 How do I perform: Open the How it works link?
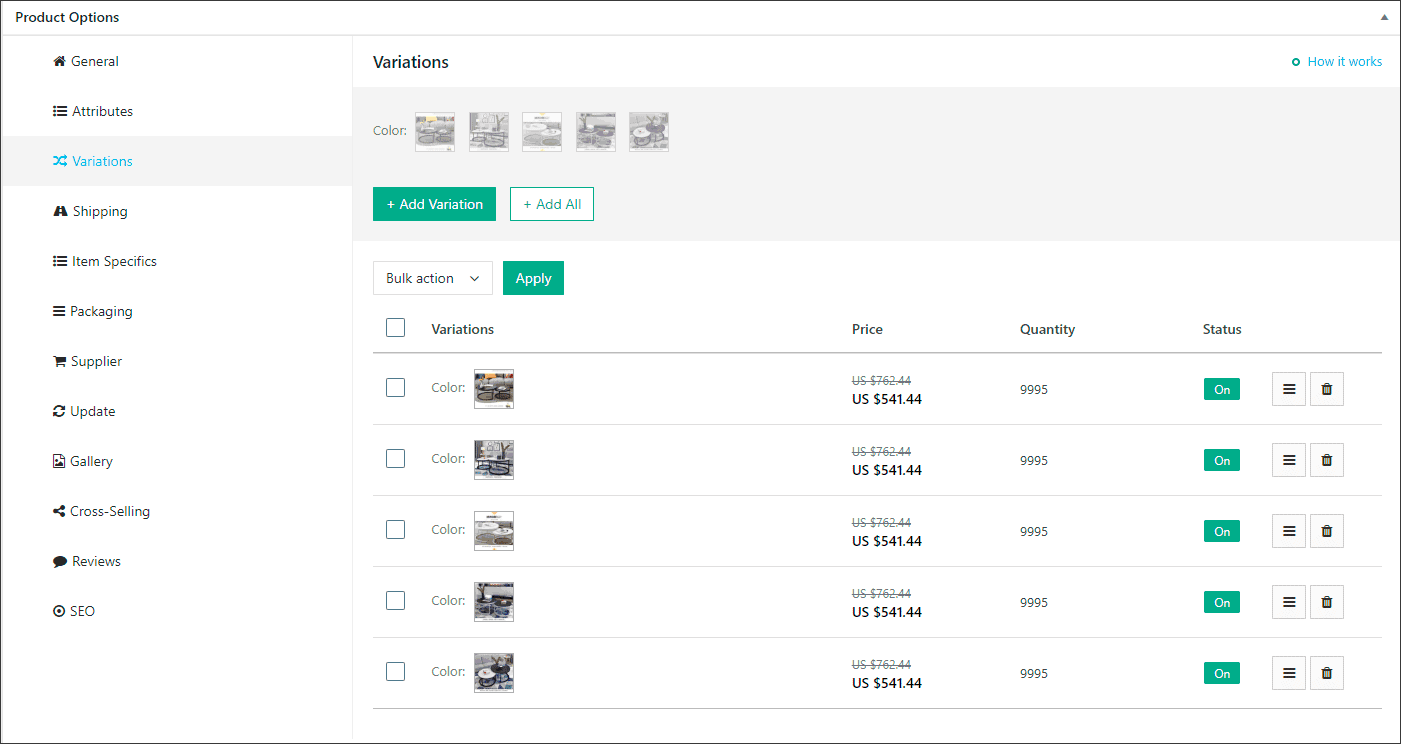point(1337,62)
